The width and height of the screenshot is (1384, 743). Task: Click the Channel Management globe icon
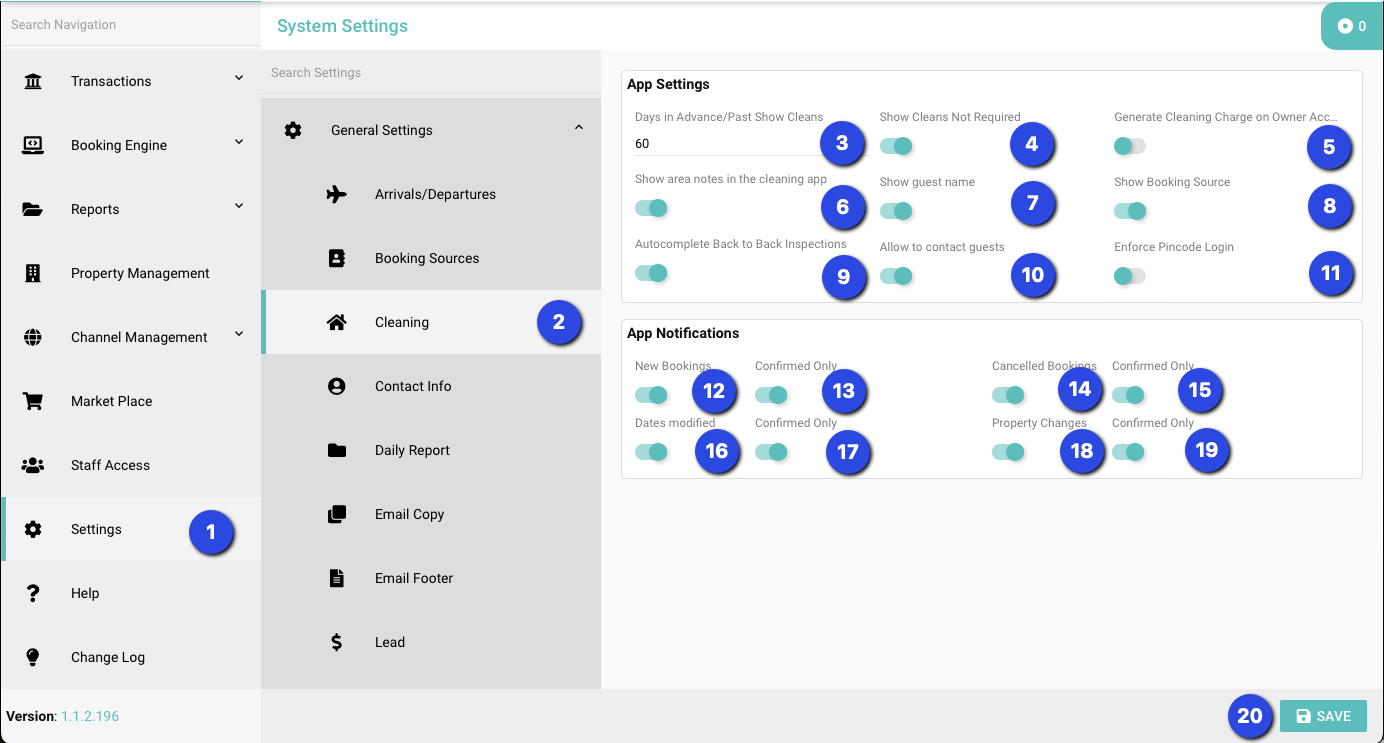[x=33, y=337]
